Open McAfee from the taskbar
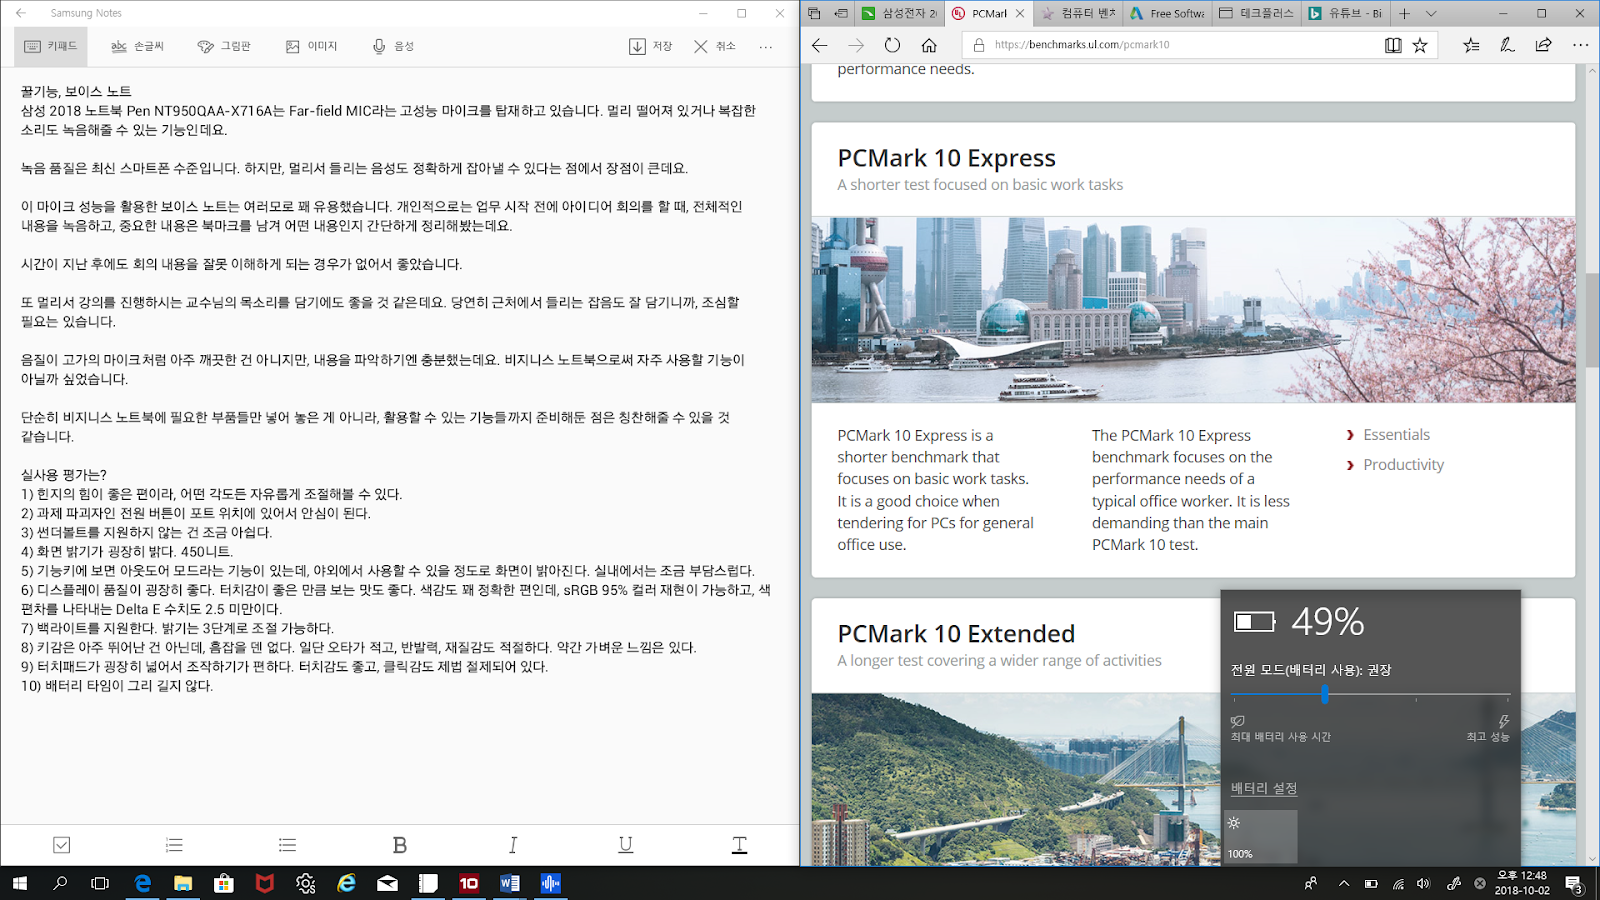1600x900 pixels. point(265,883)
